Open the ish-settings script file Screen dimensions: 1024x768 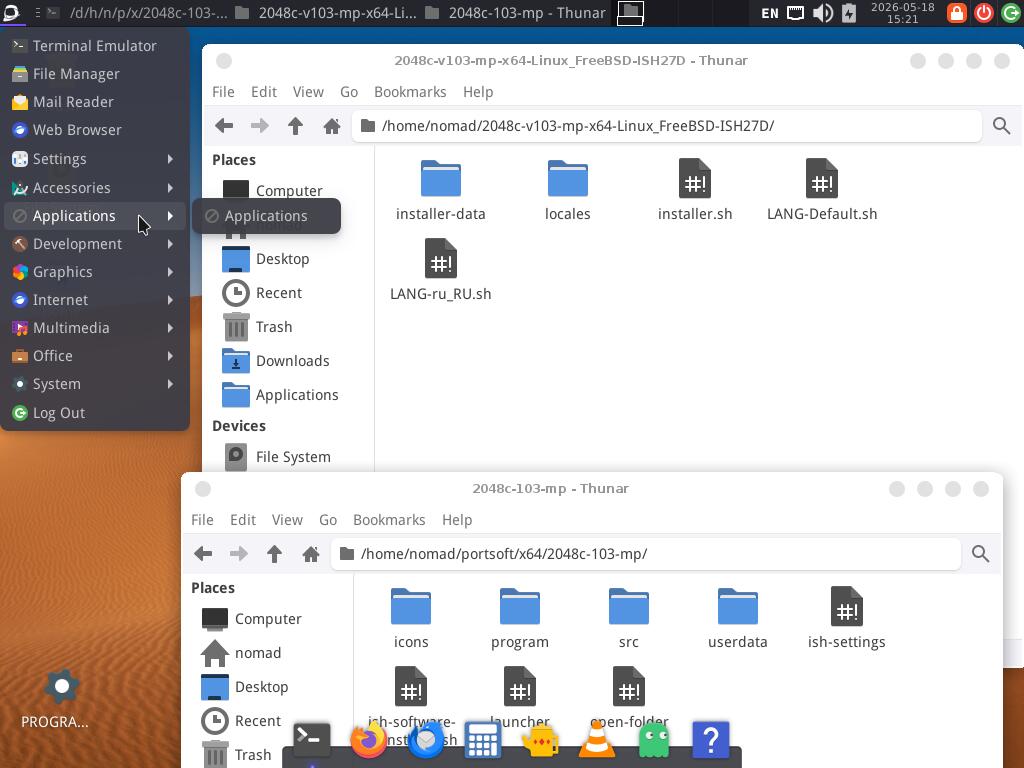pos(846,617)
